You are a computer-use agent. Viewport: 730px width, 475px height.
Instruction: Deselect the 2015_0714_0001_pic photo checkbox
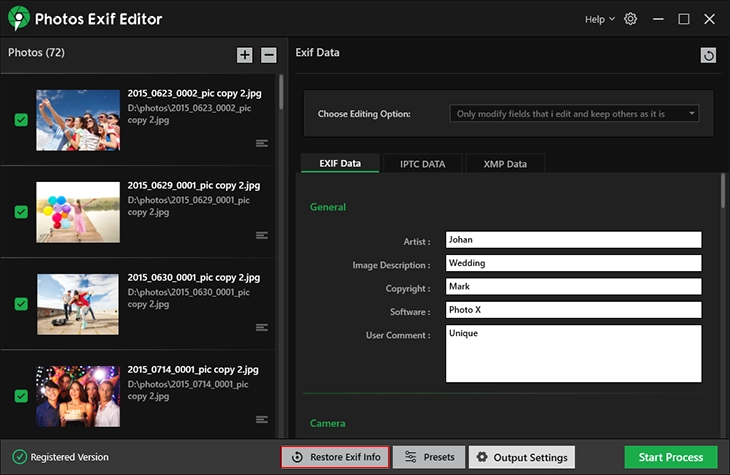tap(21, 396)
